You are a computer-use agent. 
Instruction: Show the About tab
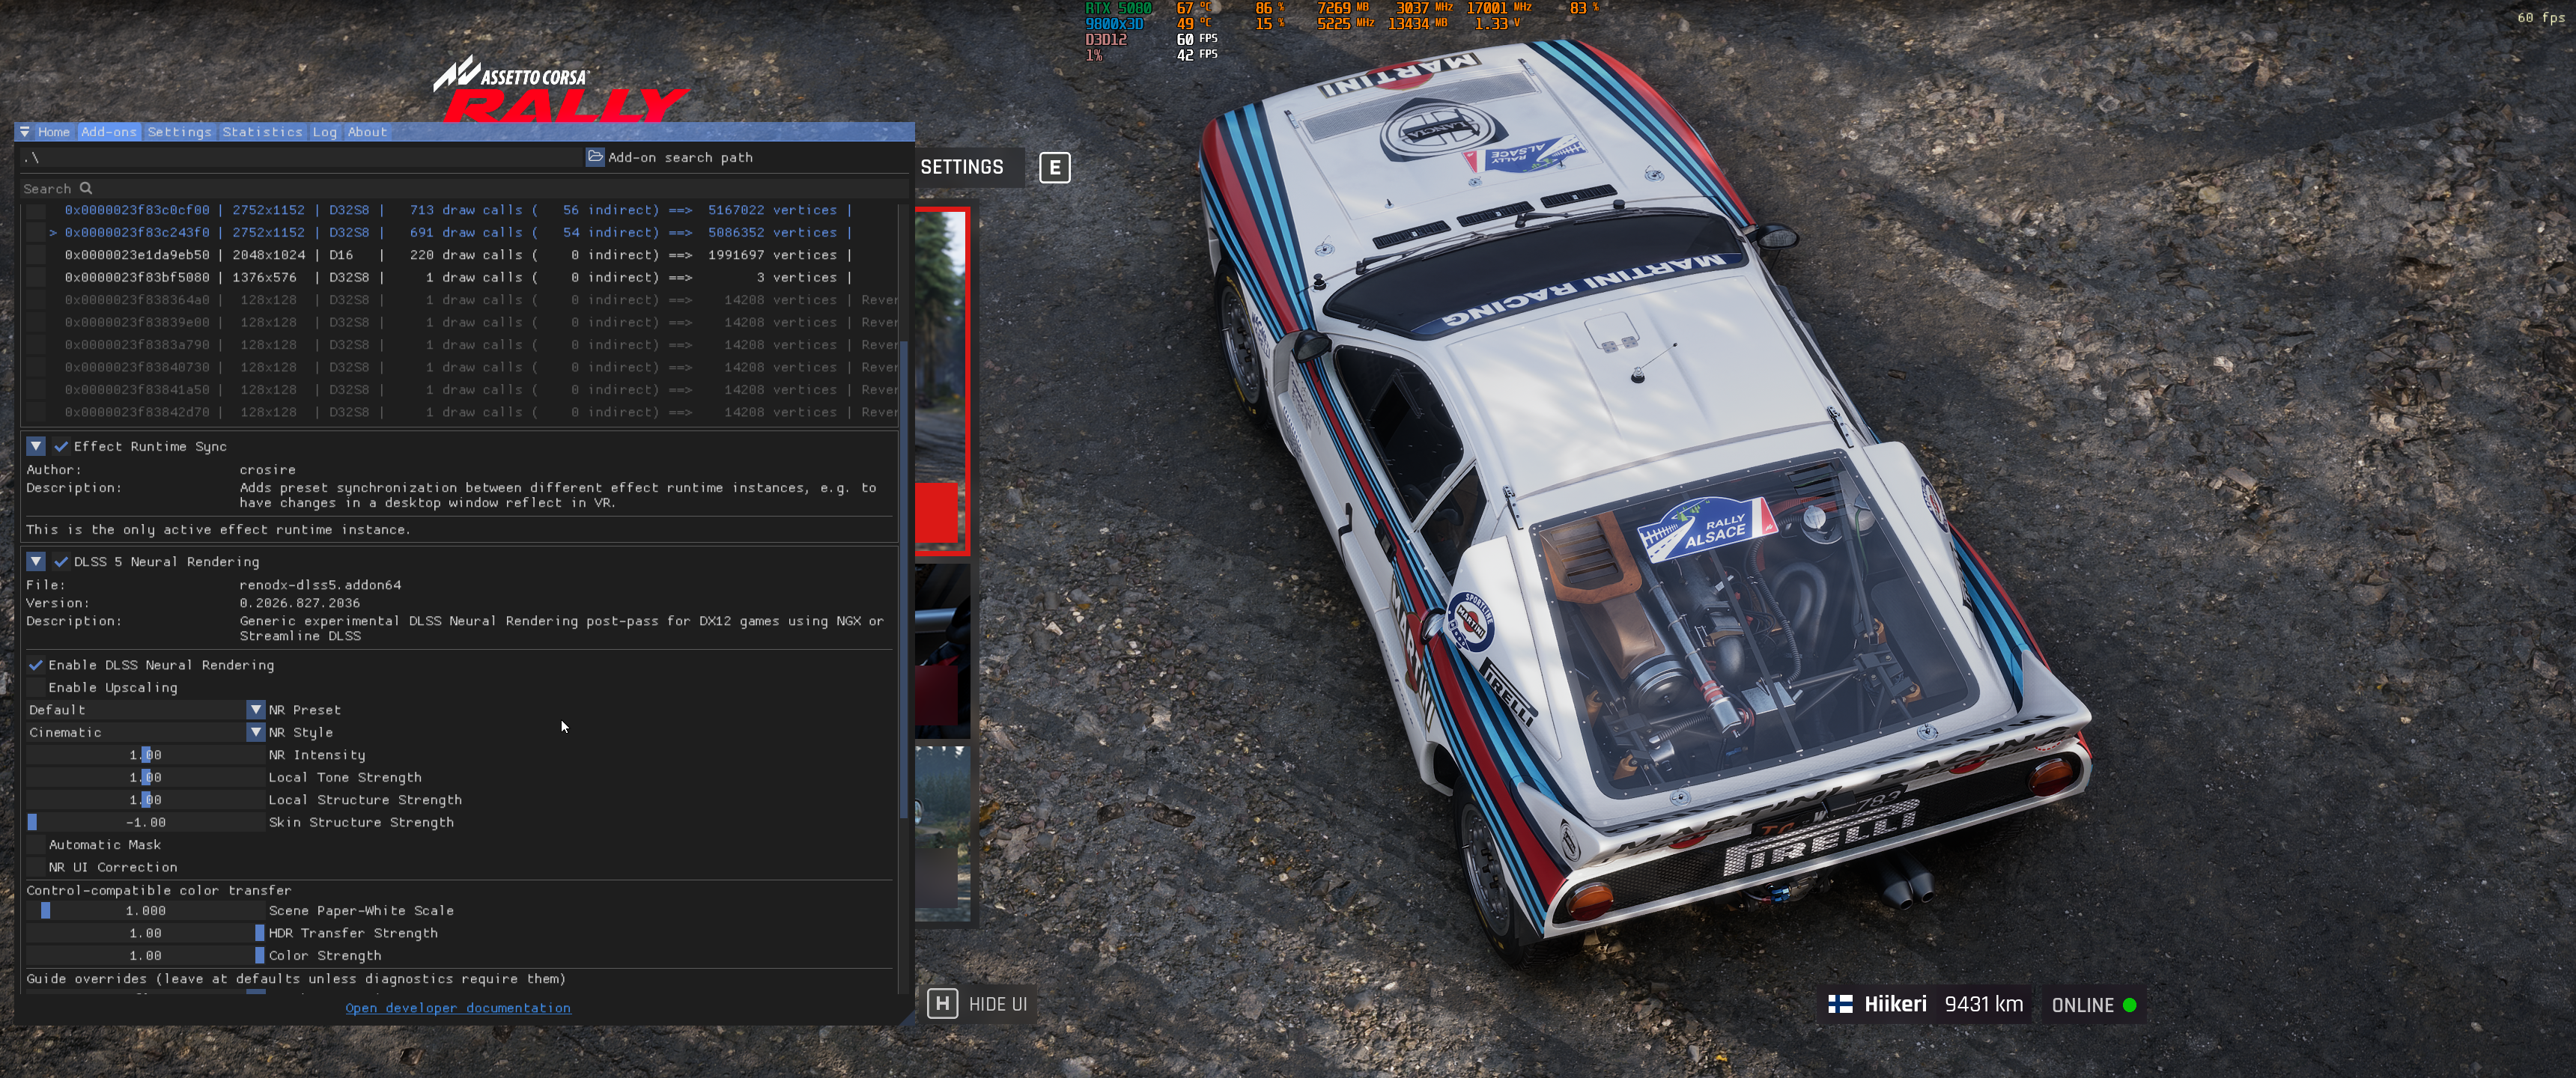(x=367, y=132)
